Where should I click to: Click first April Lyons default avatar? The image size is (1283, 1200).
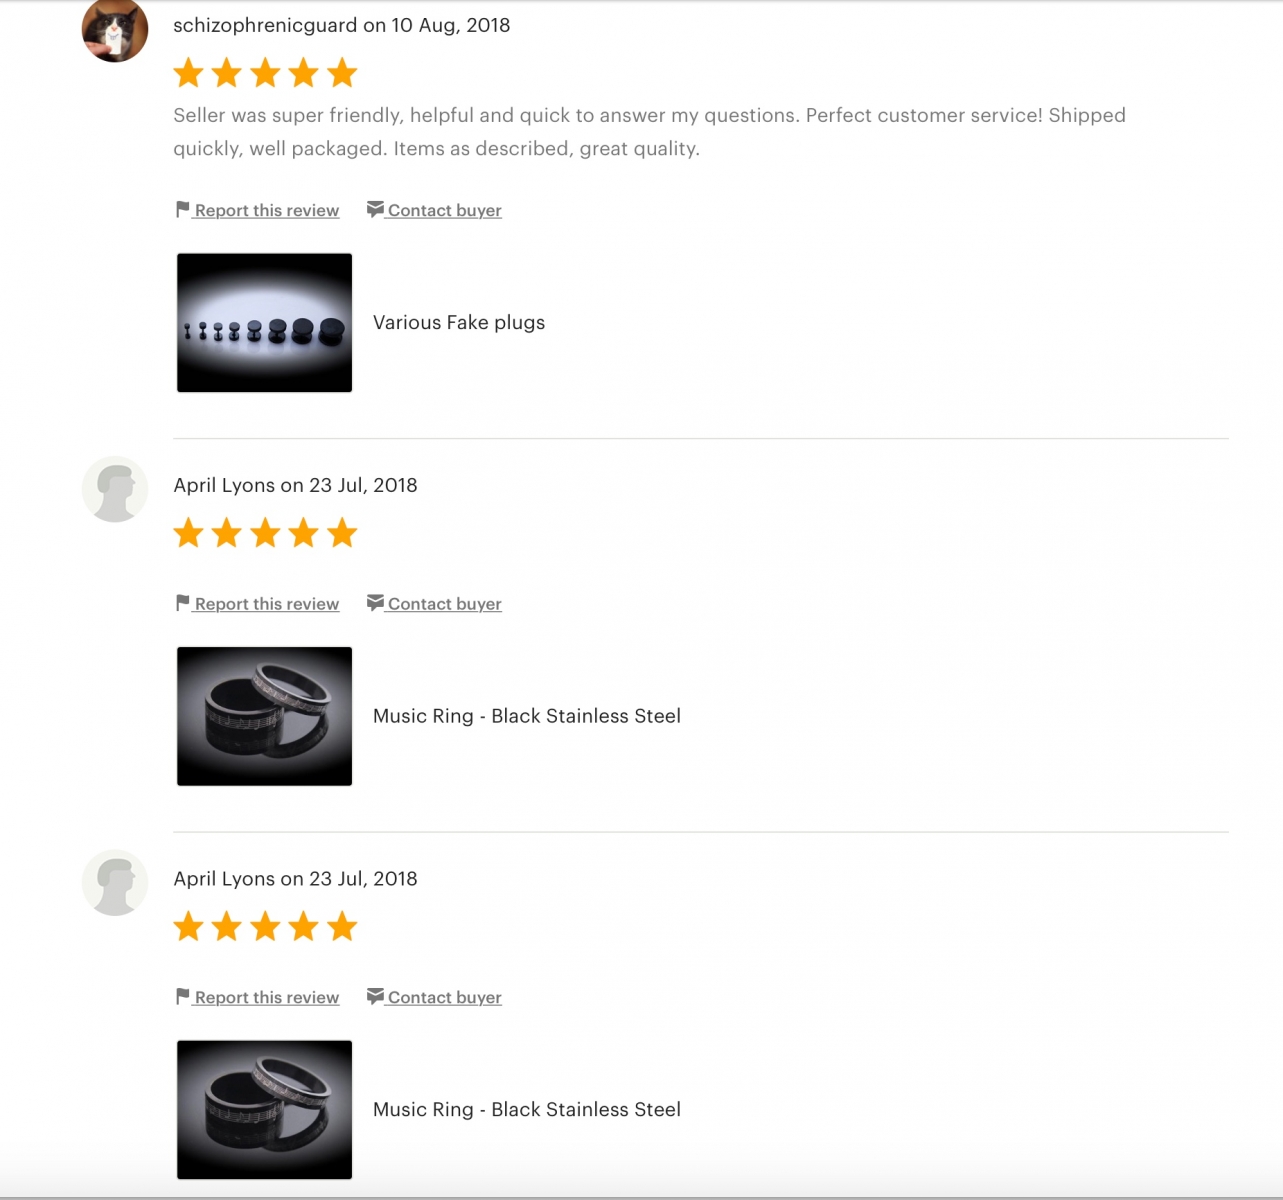tap(115, 489)
